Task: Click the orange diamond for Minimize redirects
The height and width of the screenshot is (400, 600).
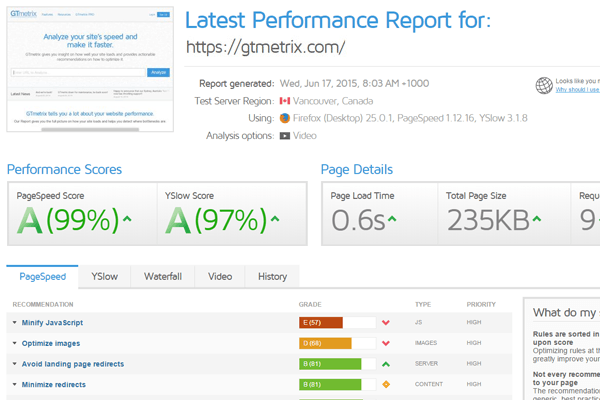Action: click(x=385, y=384)
